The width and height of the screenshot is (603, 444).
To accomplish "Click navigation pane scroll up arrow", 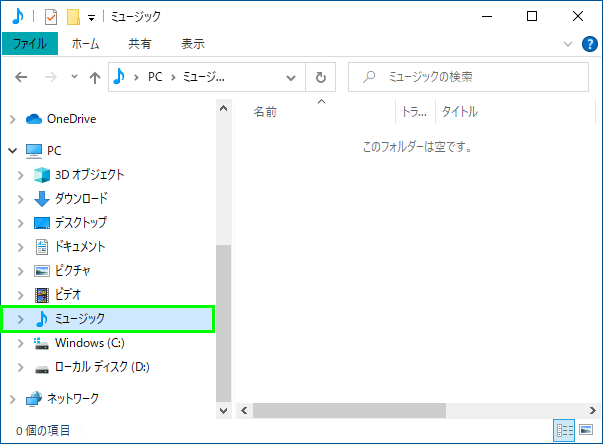I will click(223, 108).
